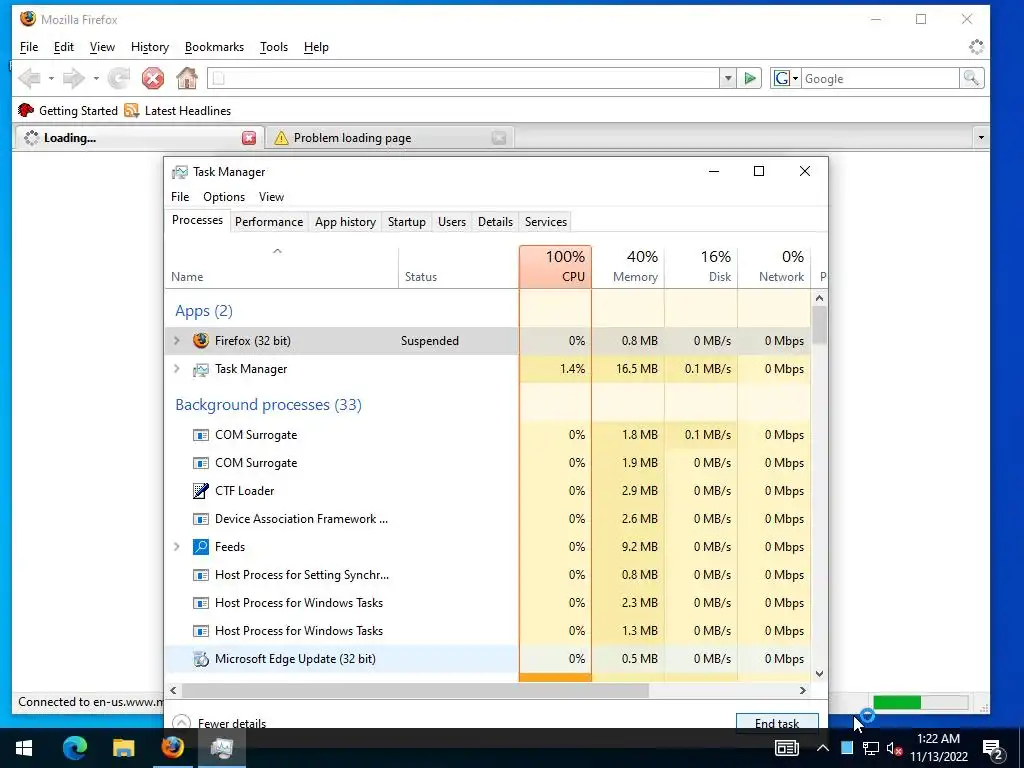Open the Firefox History menu
This screenshot has height=768, width=1024.
pos(150,47)
